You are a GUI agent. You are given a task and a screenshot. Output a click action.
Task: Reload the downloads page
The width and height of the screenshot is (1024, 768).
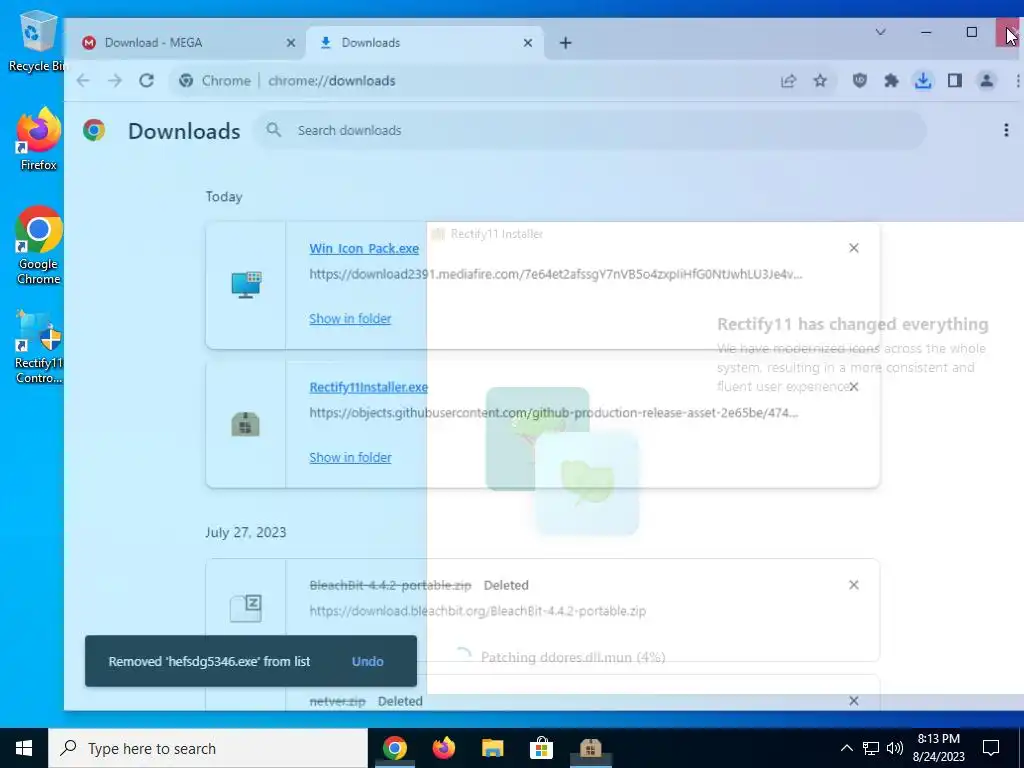146,80
